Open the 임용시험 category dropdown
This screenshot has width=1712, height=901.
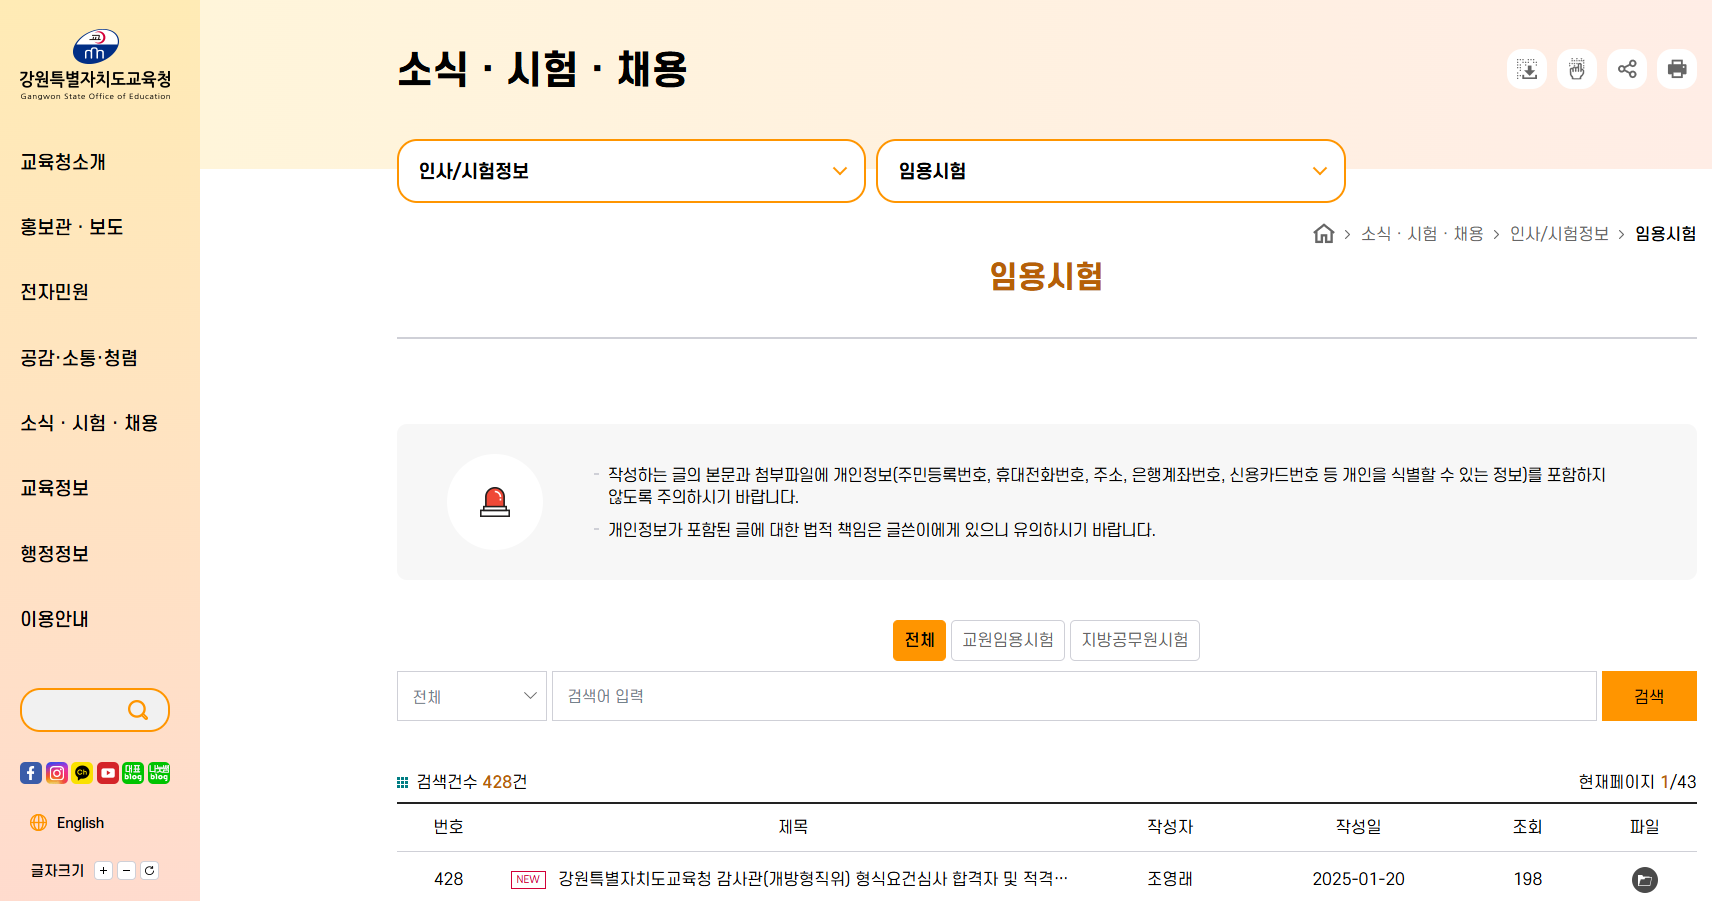pyautogui.click(x=1110, y=171)
